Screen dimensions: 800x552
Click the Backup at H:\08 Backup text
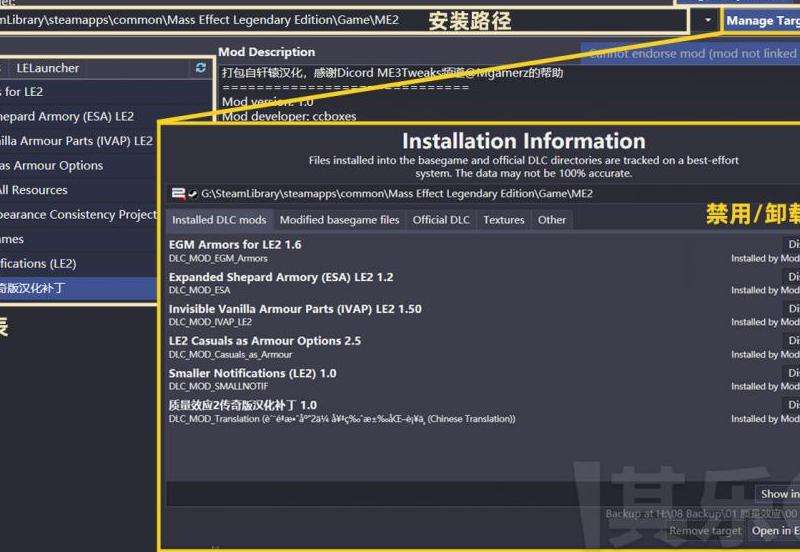coord(702,513)
